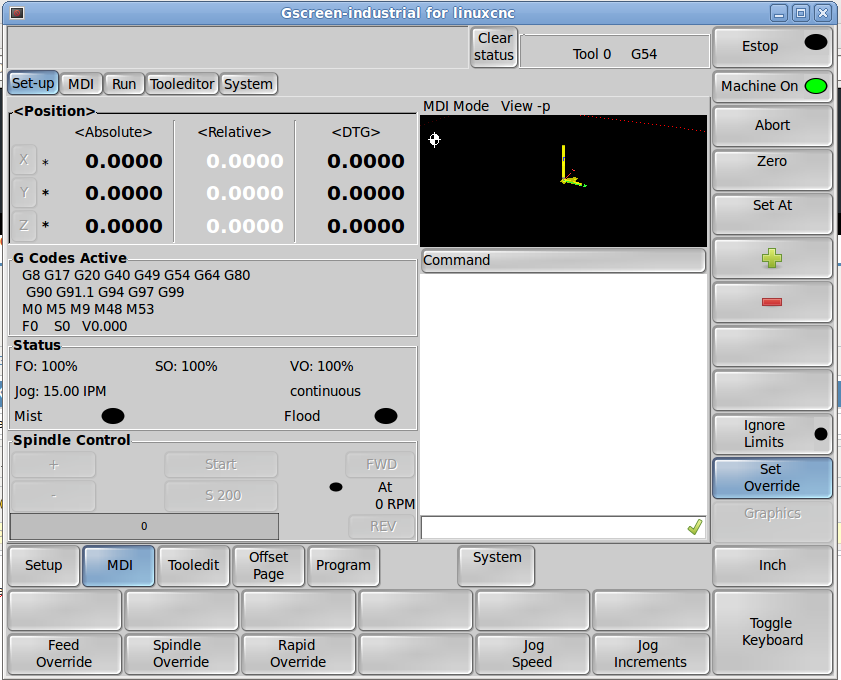This screenshot has width=841, height=680.
Task: Maximize the Gscreen window
Action: (x=801, y=13)
